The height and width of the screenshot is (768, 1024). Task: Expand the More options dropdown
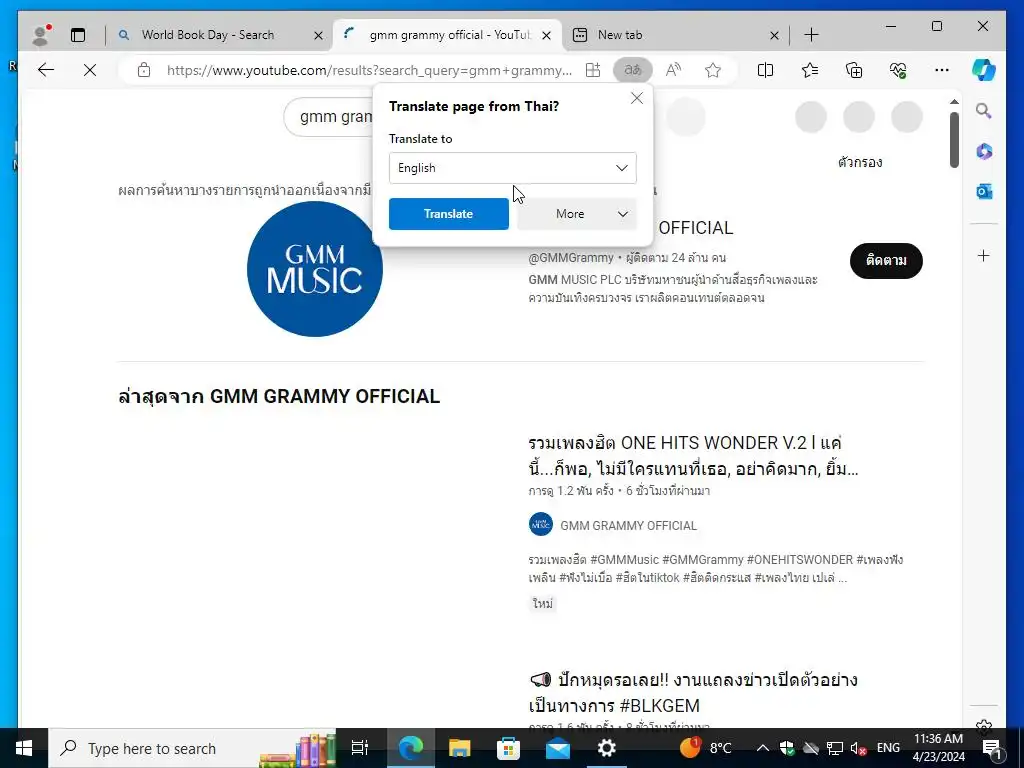pos(577,214)
